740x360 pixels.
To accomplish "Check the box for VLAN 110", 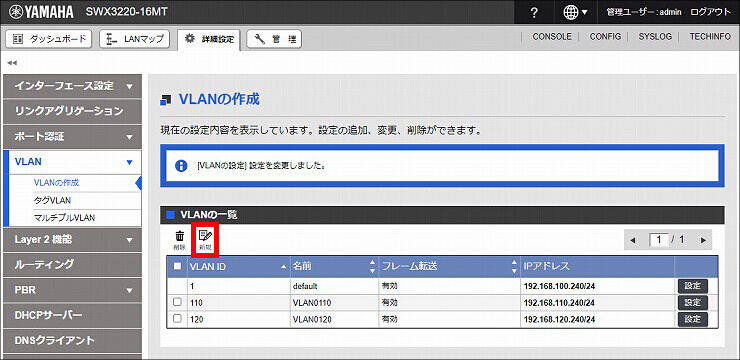I will [x=177, y=302].
